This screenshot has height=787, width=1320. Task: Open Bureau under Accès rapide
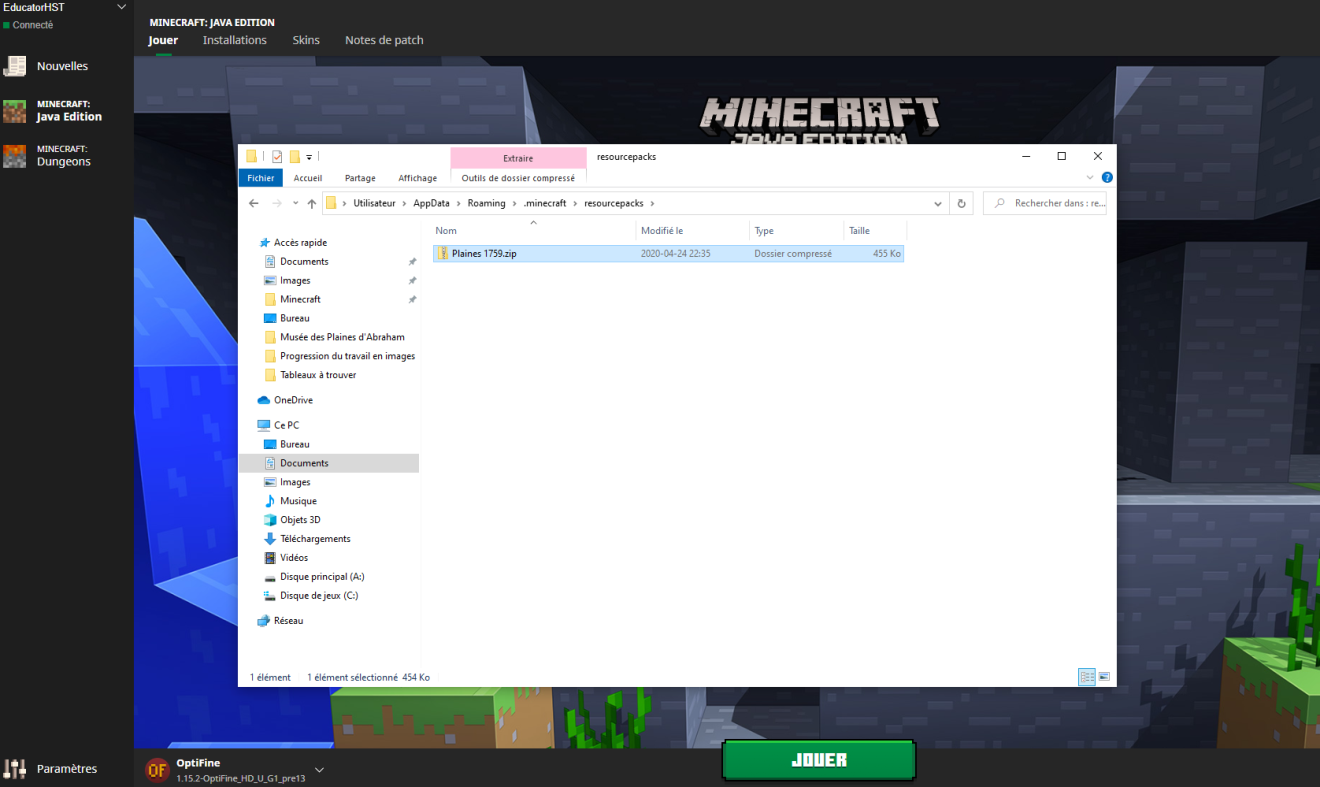(x=294, y=318)
